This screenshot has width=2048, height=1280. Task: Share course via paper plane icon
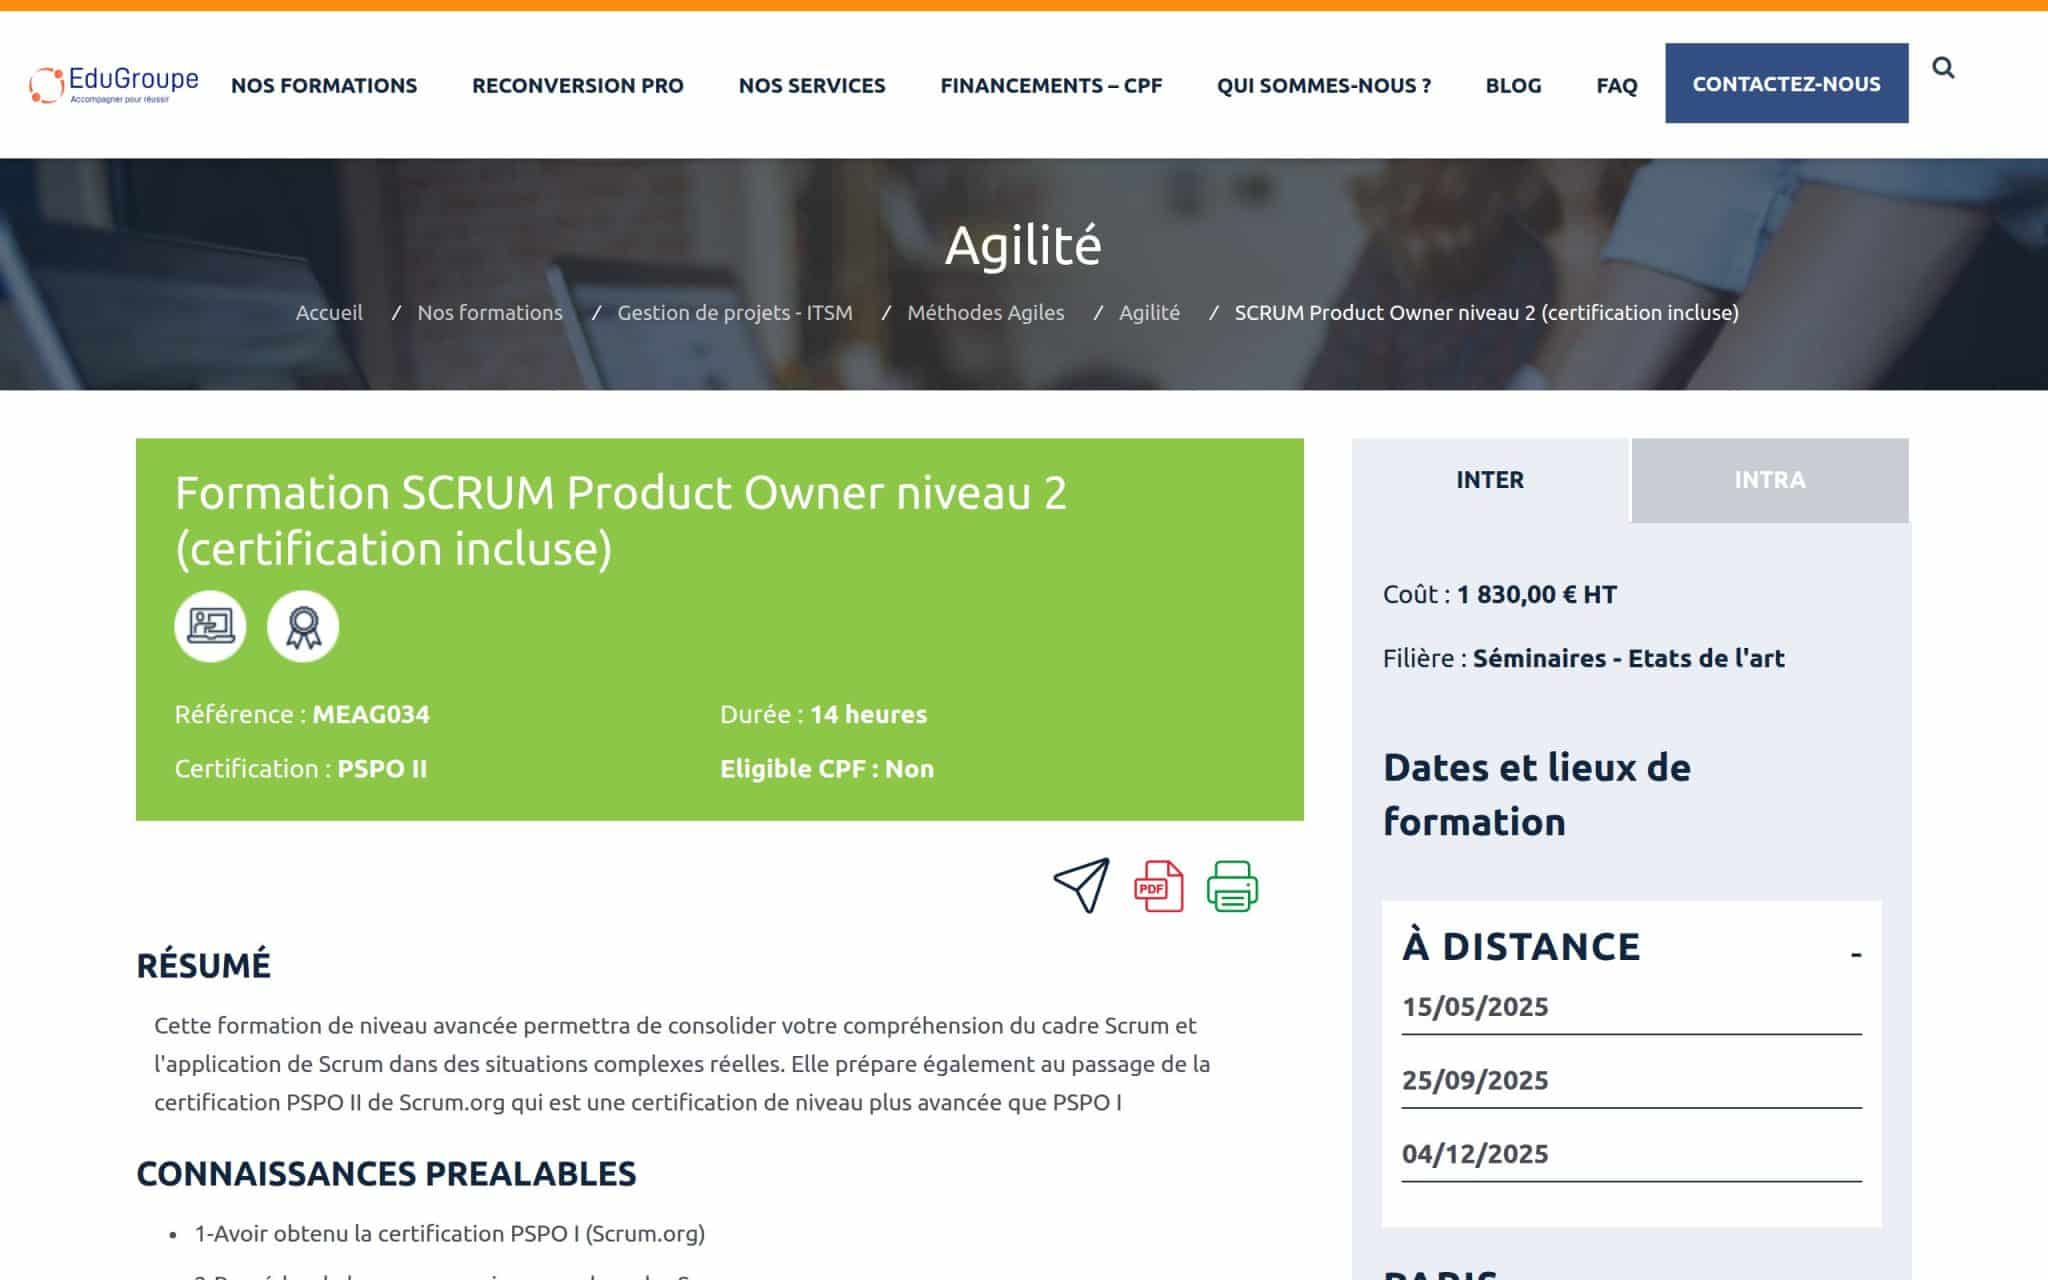coord(1081,885)
